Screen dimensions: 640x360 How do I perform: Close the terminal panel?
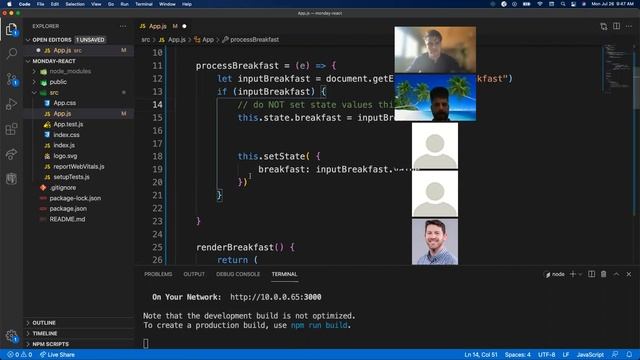click(x=629, y=274)
